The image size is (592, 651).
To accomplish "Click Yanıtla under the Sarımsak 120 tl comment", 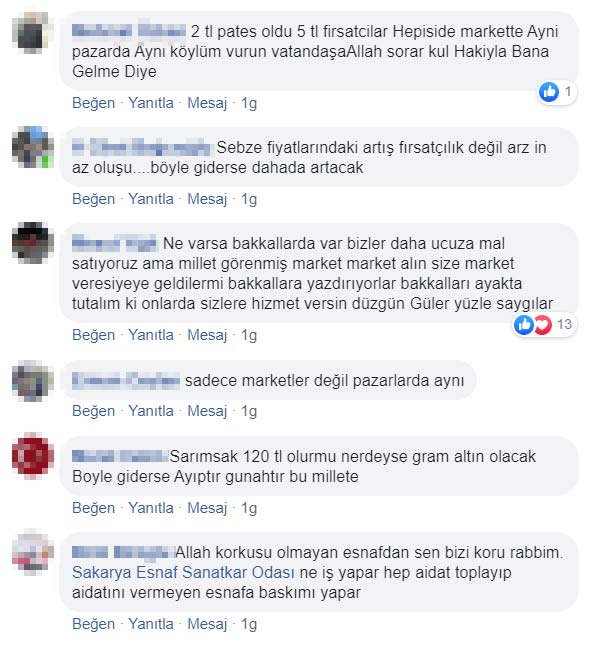I will [x=151, y=507].
